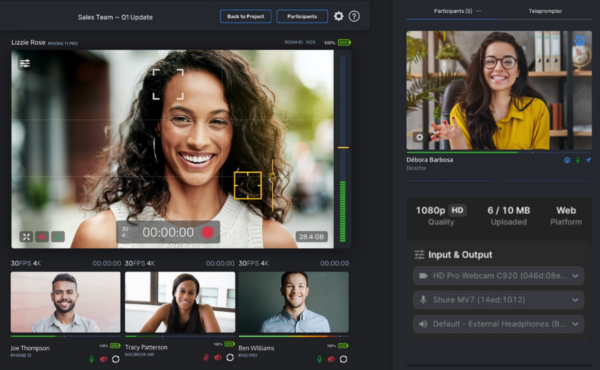Click Tracy Patterson's camera rotate icon
Screen dimensions: 600x370
click(230, 357)
